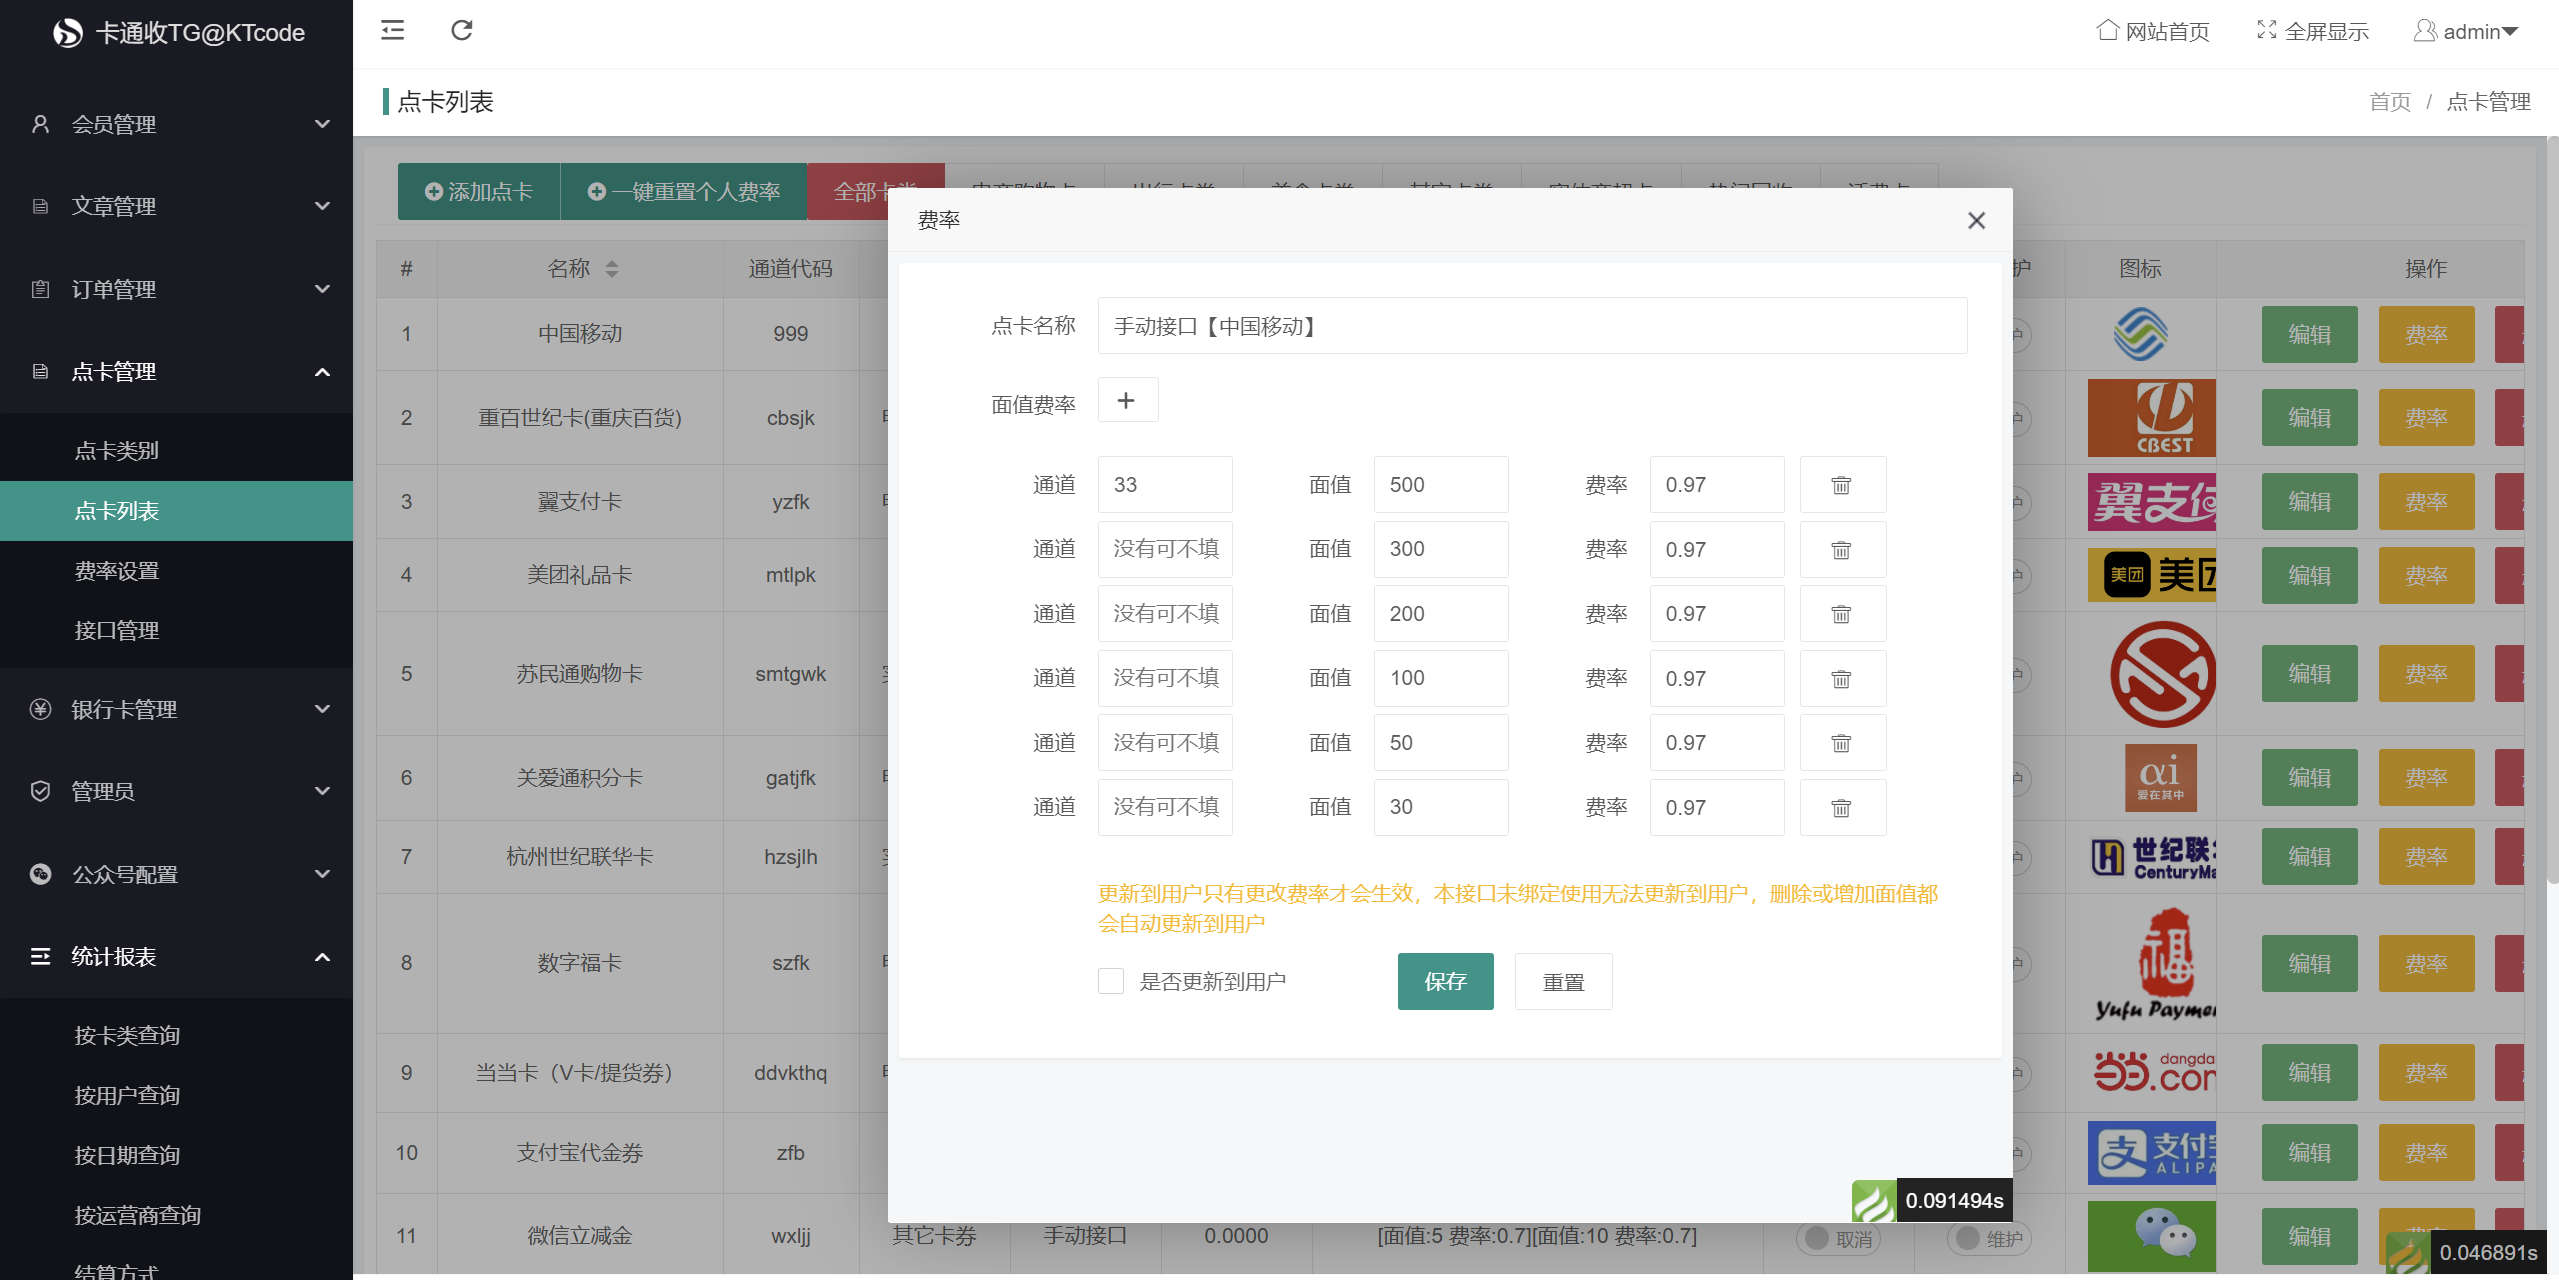2559x1280 pixels.
Task: Delete the 500 face value row
Action: 1841,485
